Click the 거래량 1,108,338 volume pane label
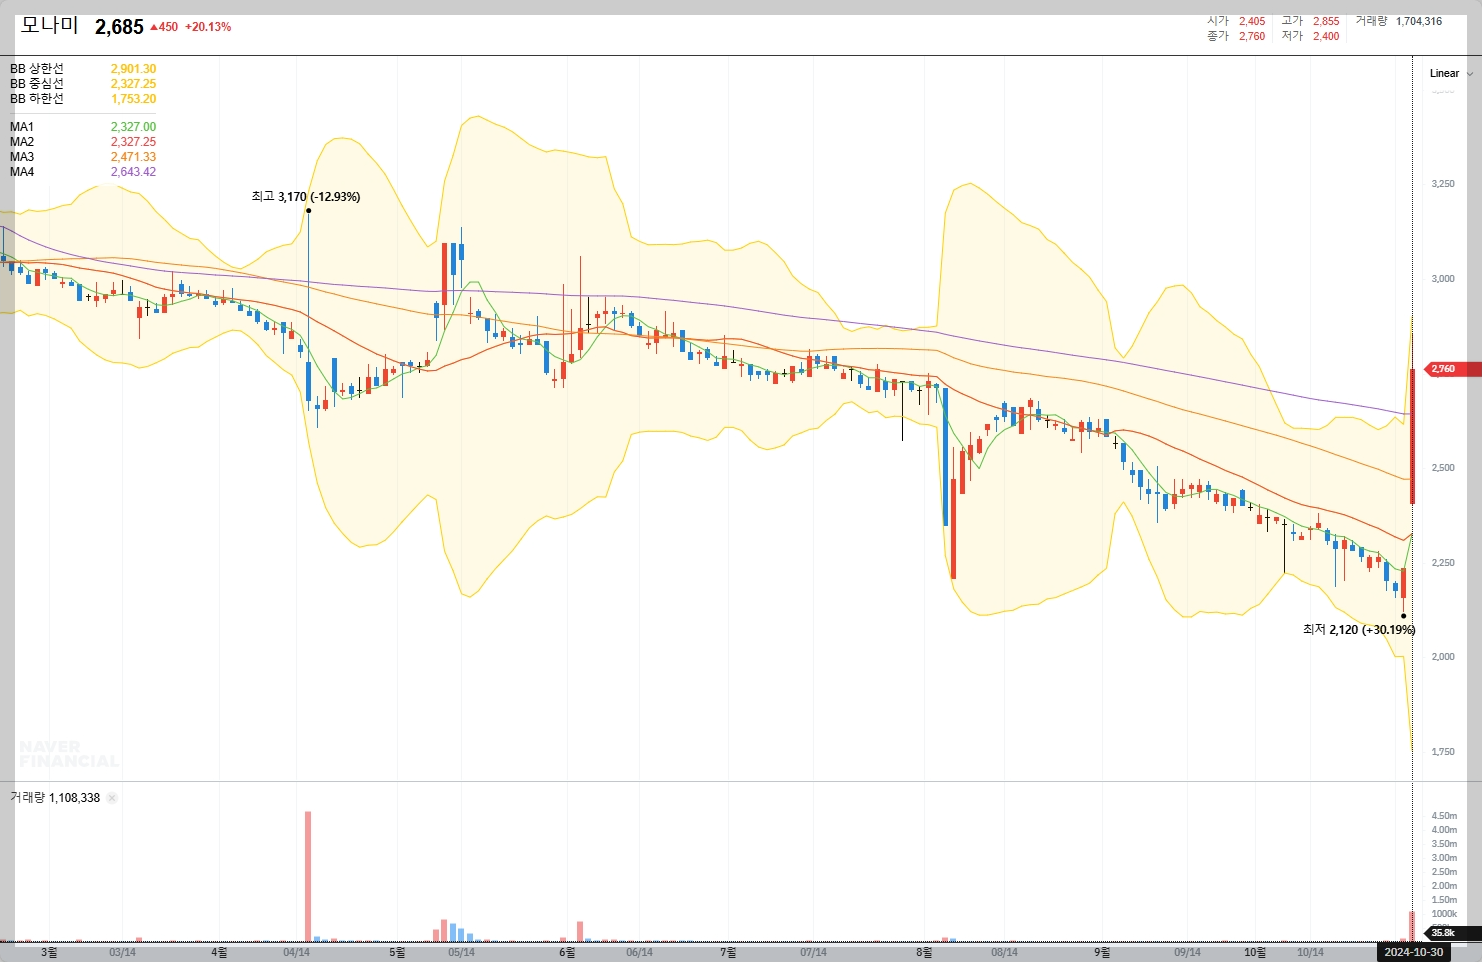The image size is (1482, 962). tap(55, 798)
